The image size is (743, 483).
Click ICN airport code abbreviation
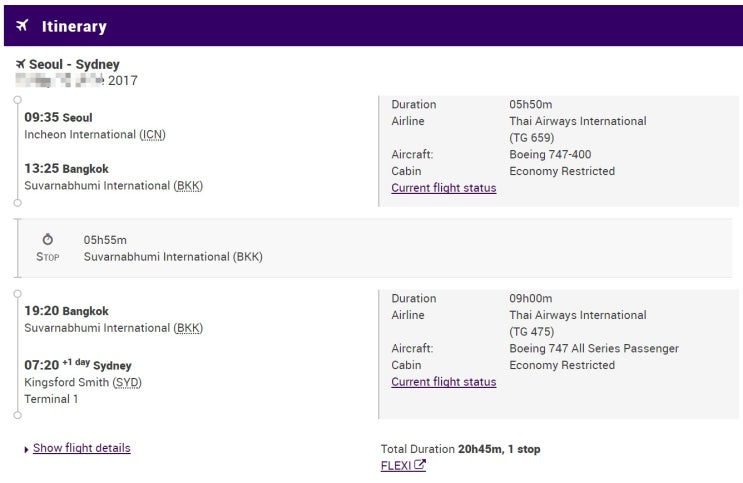pyautogui.click(x=151, y=135)
